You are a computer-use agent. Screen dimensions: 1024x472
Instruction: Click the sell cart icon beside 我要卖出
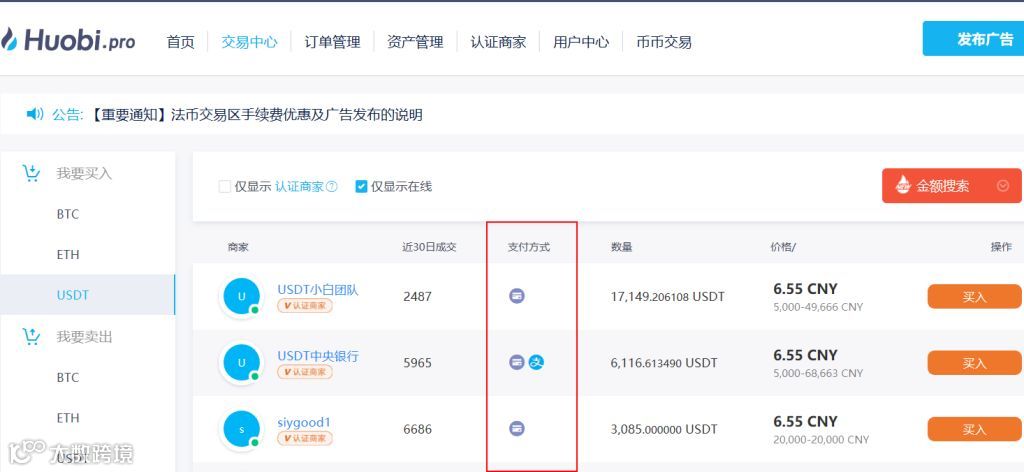pyautogui.click(x=31, y=336)
